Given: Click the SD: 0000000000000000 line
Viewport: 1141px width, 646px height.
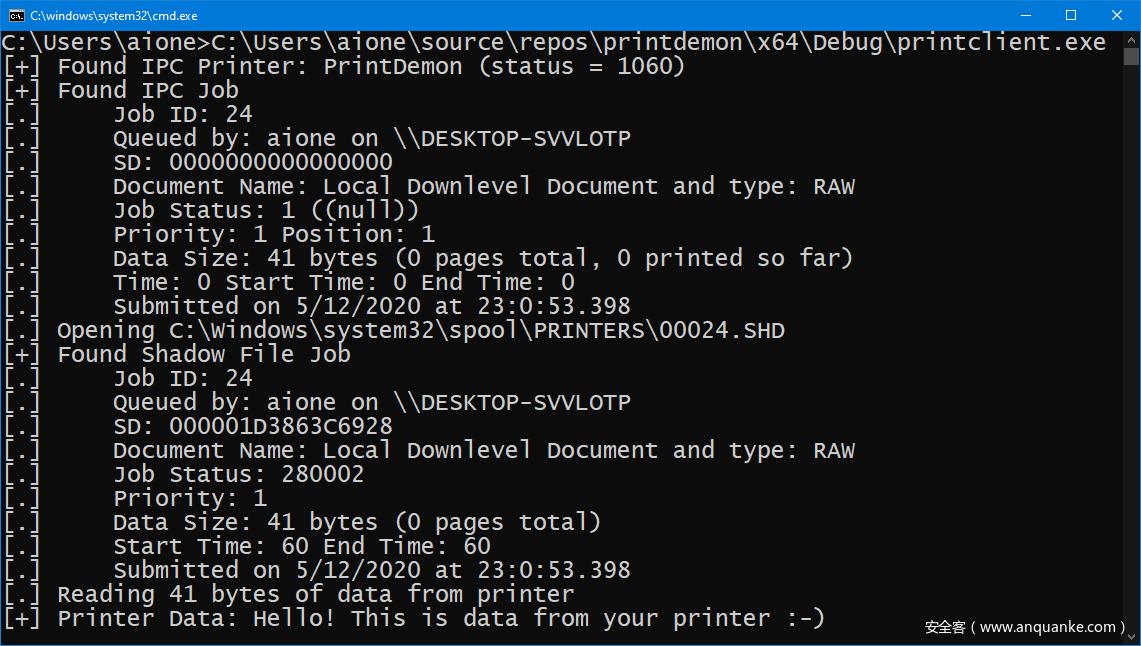Looking at the screenshot, I should (252, 162).
